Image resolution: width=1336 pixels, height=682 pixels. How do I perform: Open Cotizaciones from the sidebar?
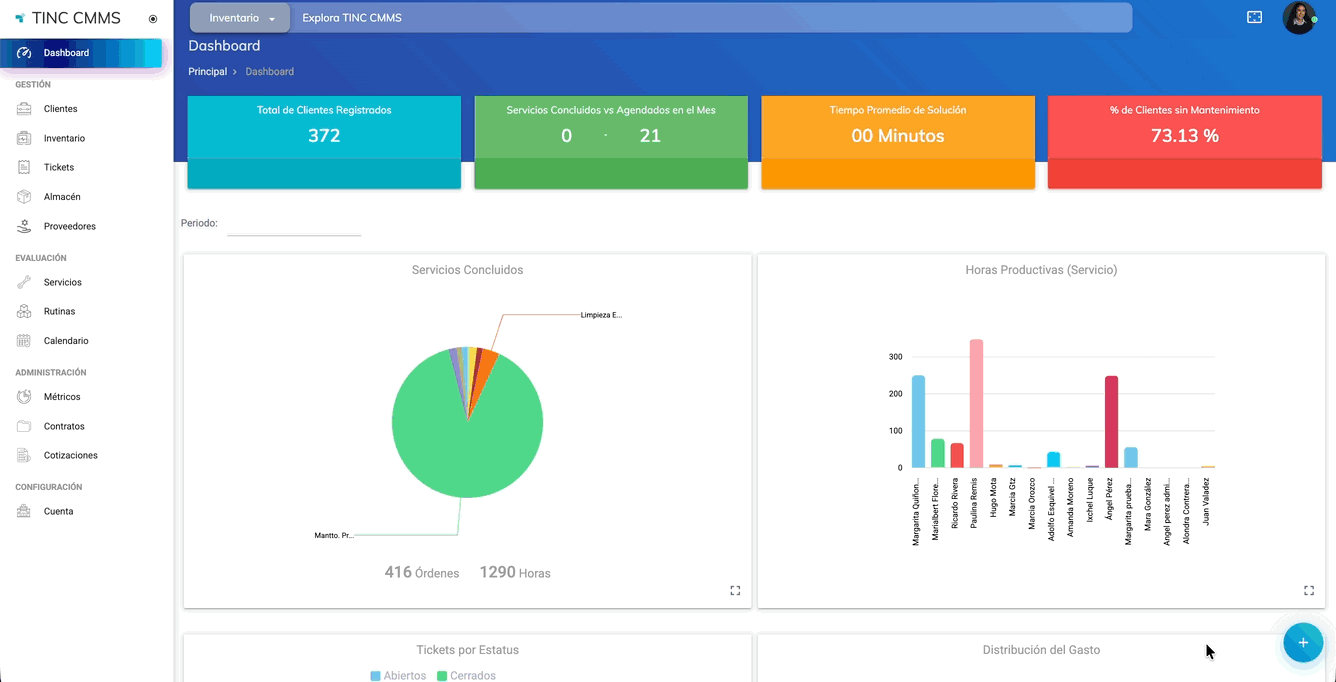coord(70,455)
